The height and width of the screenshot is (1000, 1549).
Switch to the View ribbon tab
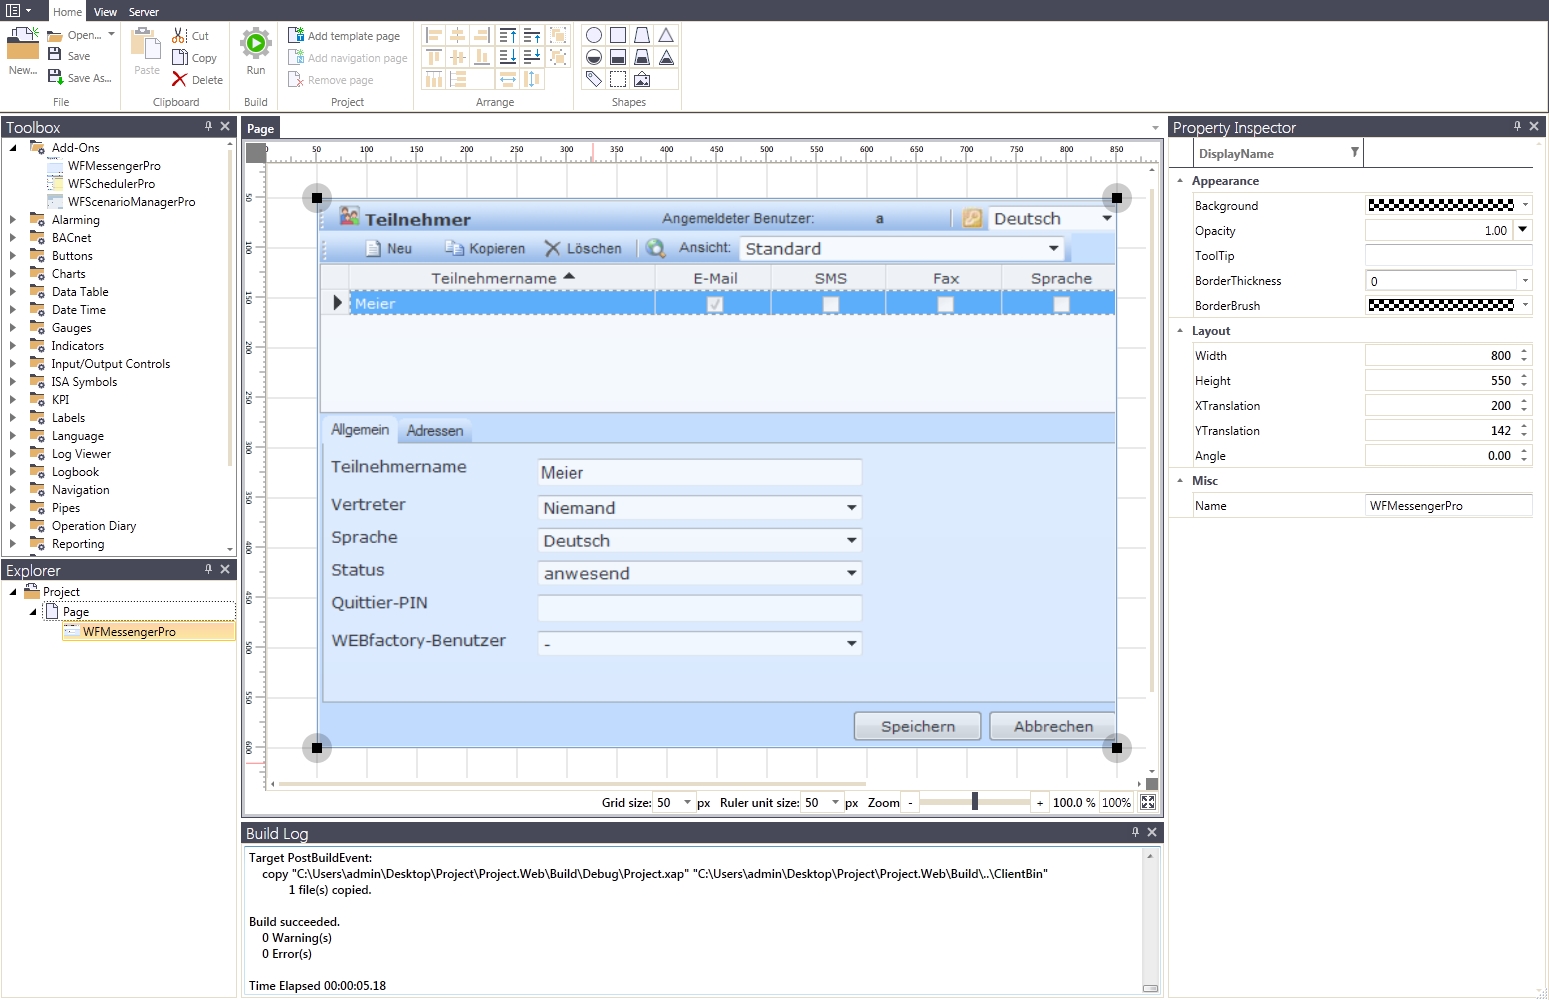[105, 12]
